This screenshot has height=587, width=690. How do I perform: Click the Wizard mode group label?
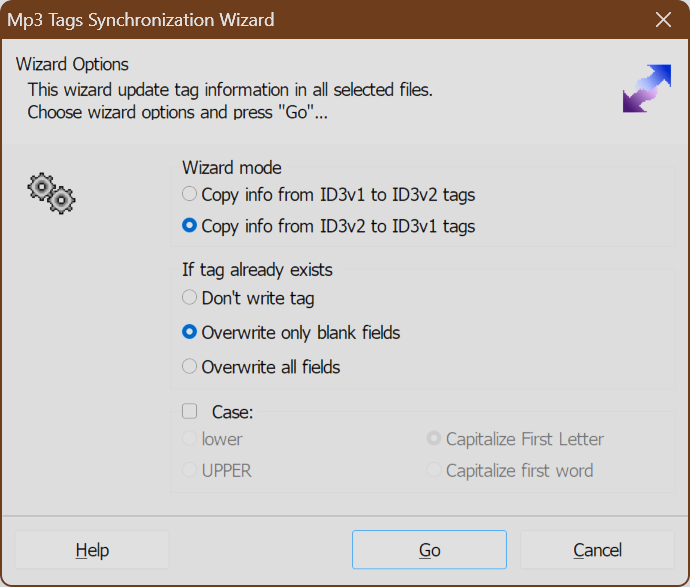(231, 168)
